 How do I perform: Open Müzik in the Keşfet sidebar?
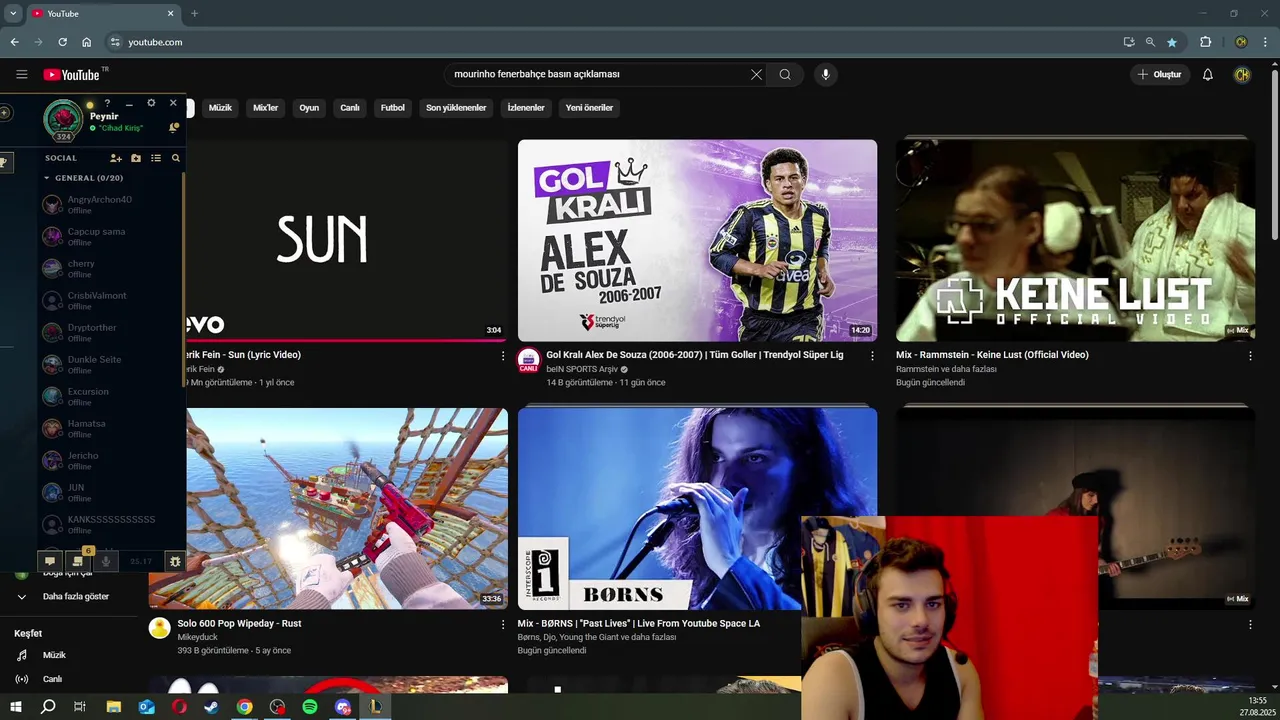pyautogui.click(x=54, y=655)
